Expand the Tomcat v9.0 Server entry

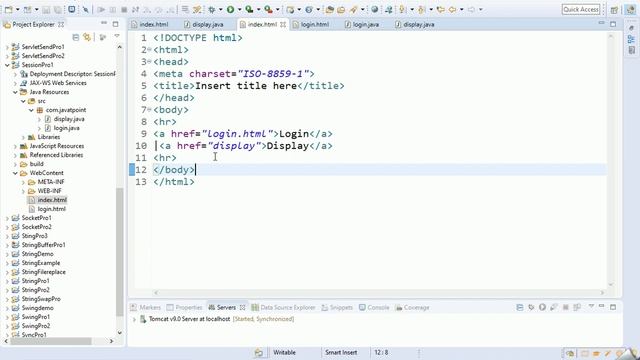pos(134,319)
